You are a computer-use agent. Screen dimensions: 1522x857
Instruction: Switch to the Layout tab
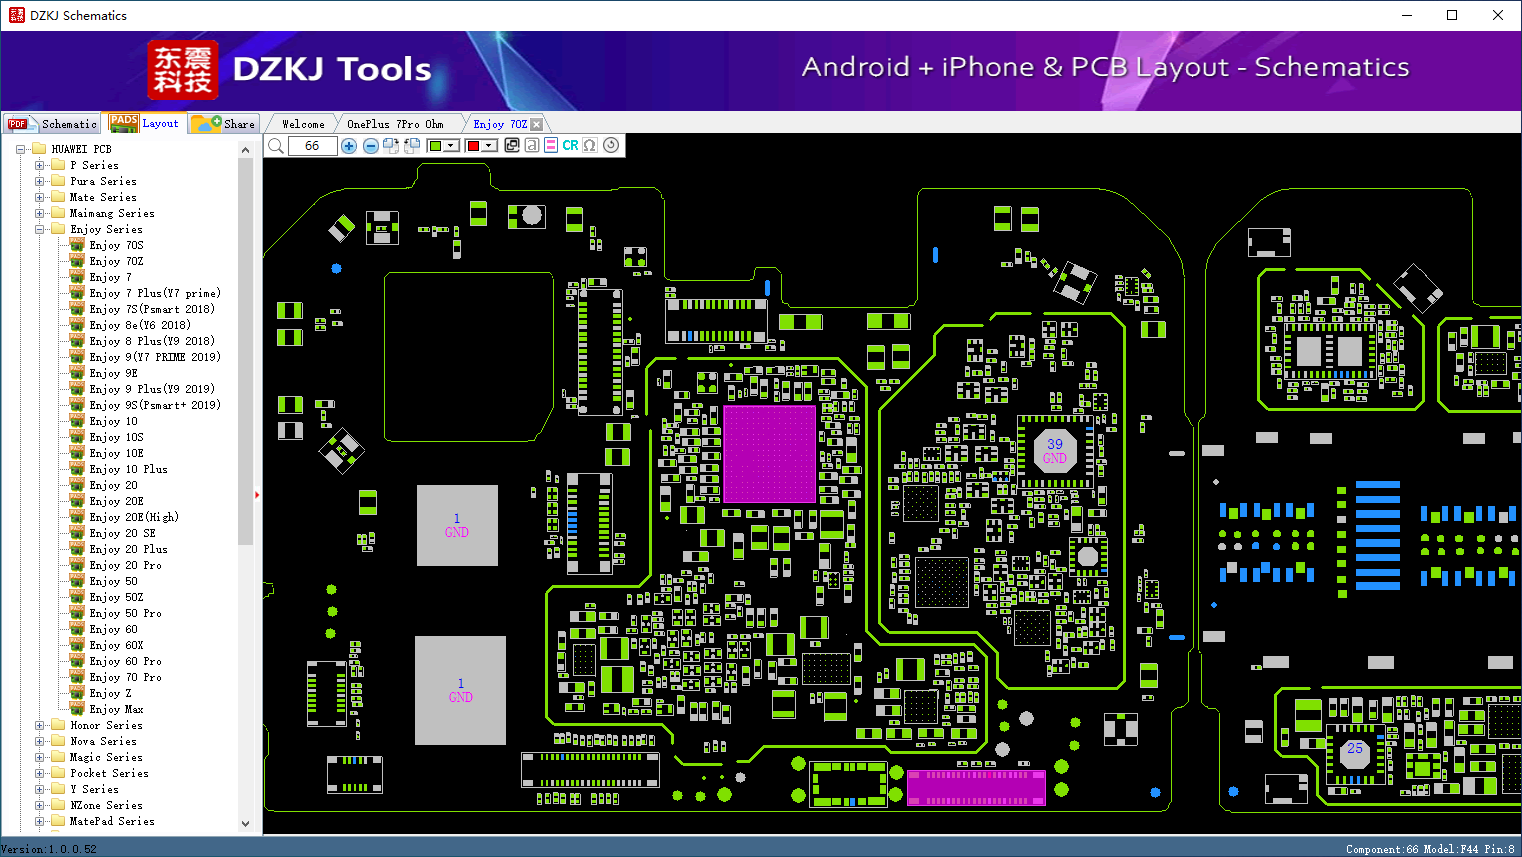pos(145,124)
